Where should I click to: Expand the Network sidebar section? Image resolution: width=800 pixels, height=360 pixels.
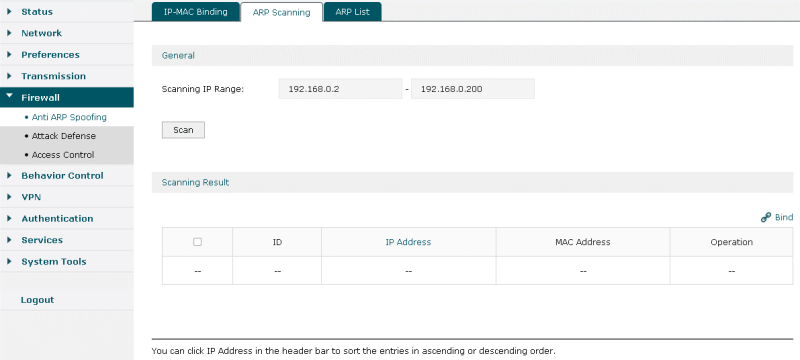67,33
